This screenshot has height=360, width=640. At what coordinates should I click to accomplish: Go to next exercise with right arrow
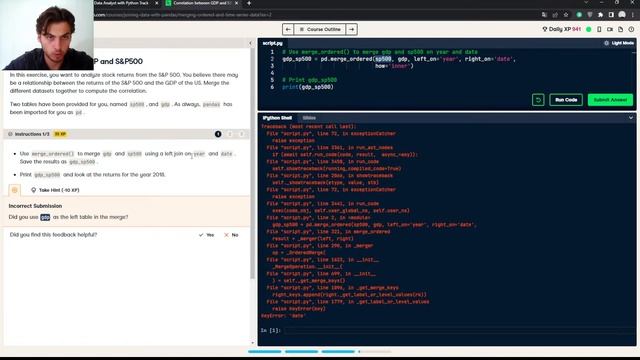tap(351, 29)
